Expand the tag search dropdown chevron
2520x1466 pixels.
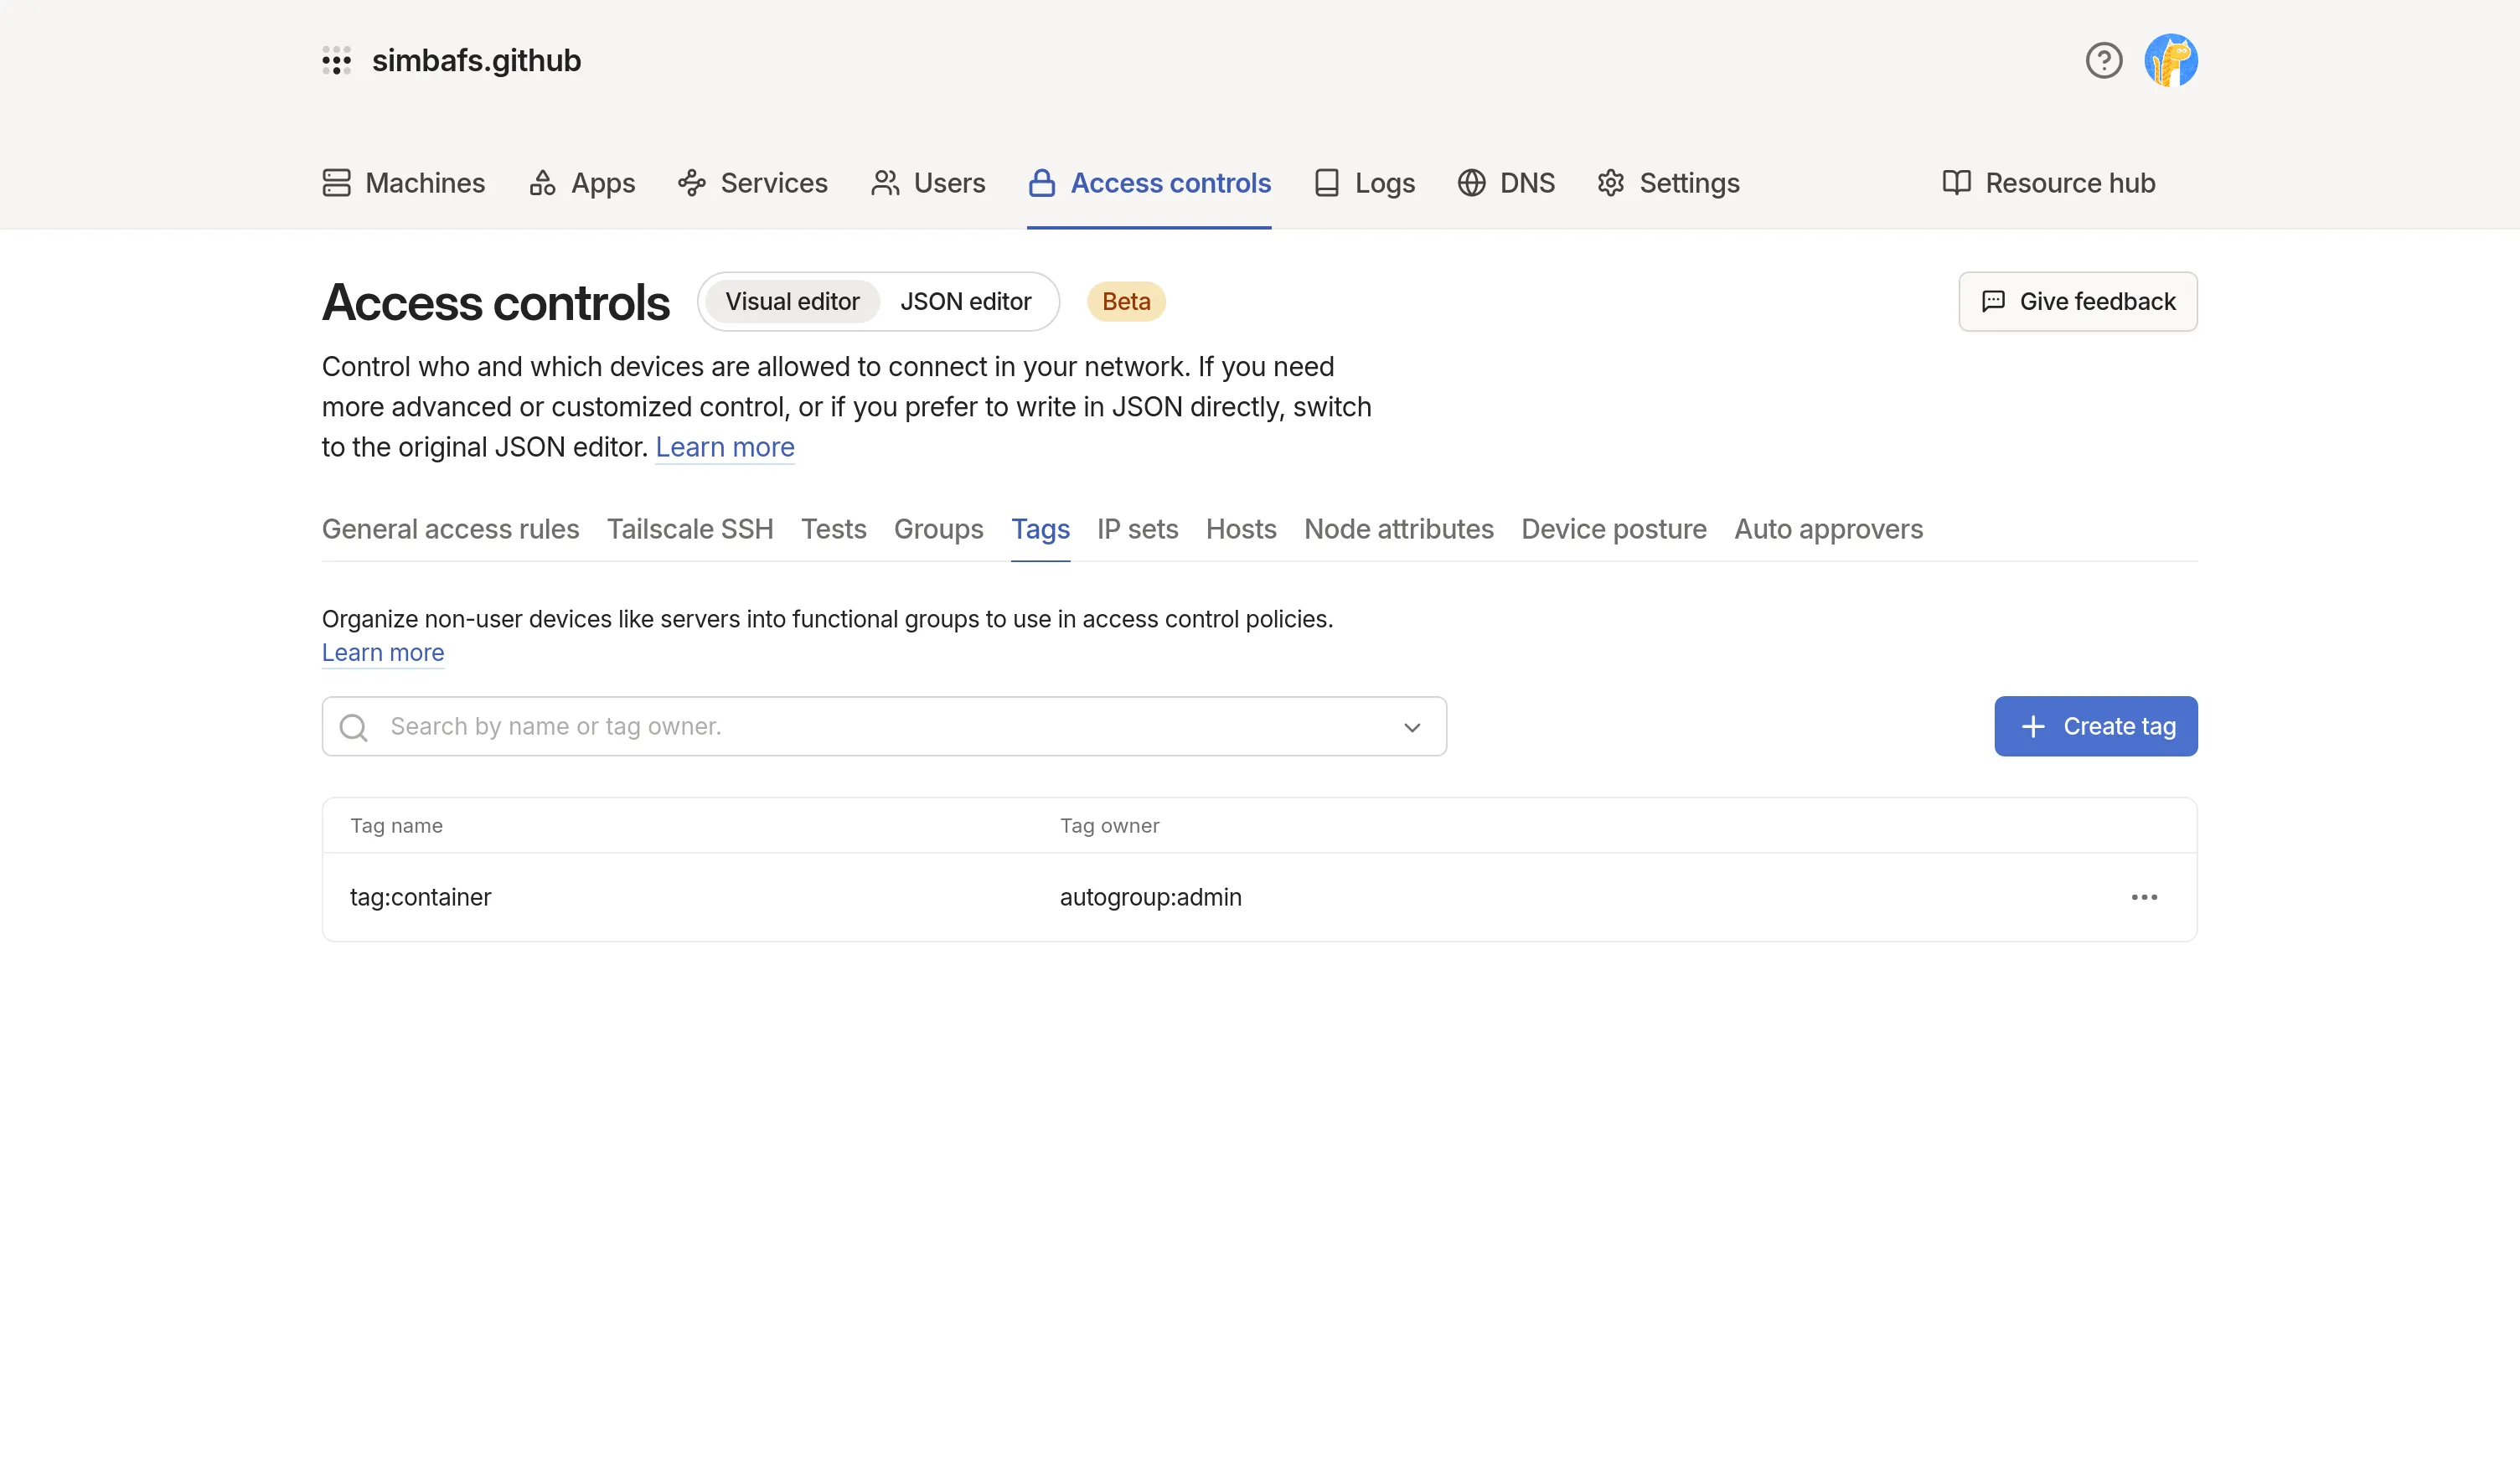(1412, 727)
